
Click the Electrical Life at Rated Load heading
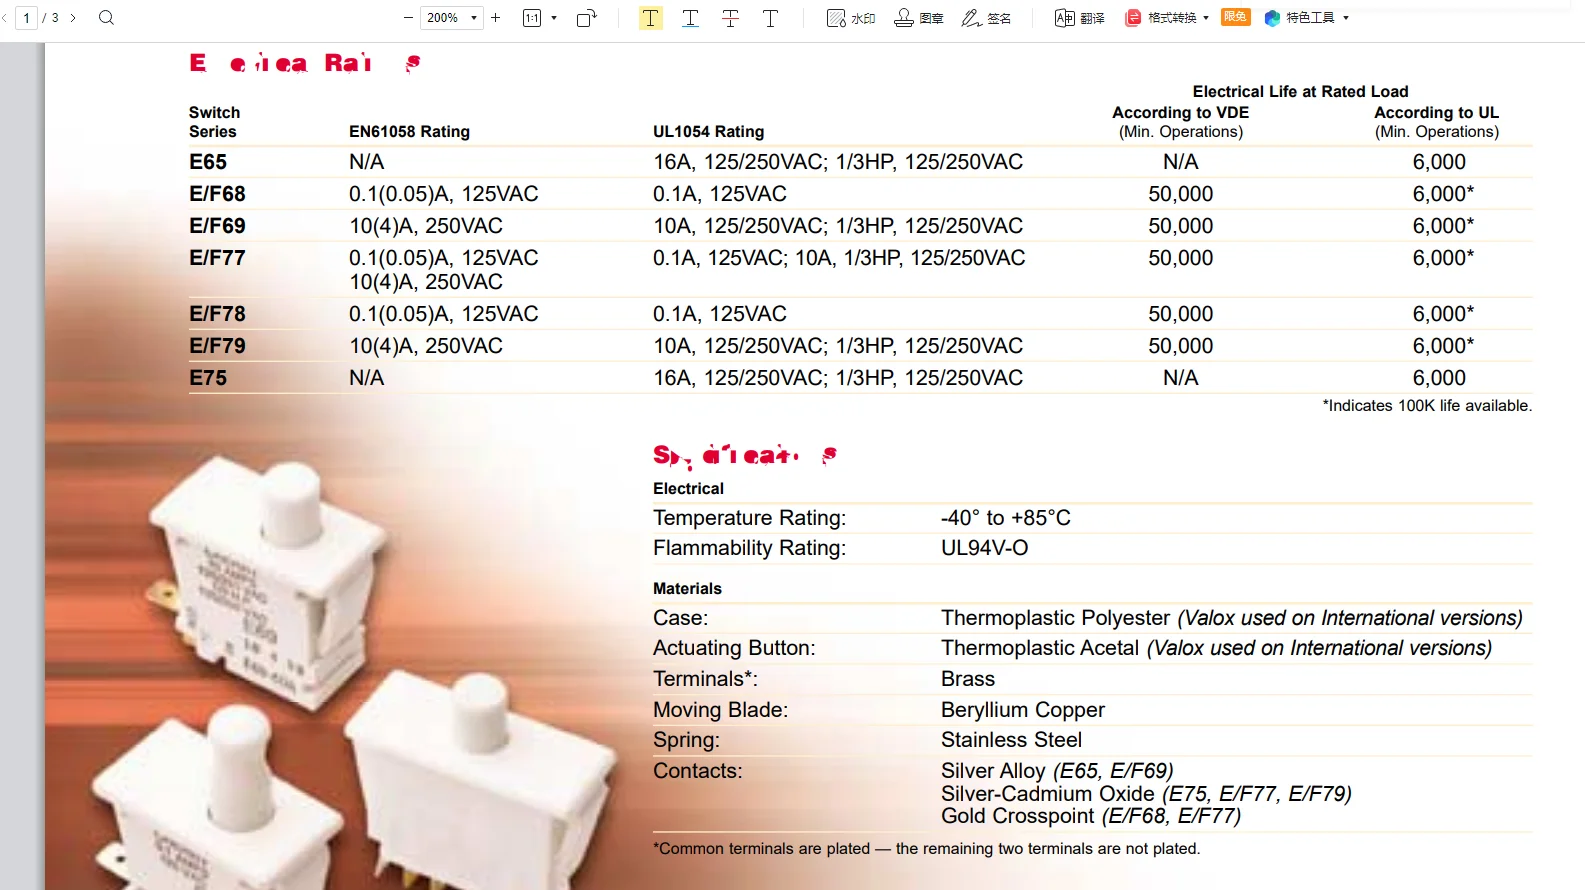(x=1300, y=92)
